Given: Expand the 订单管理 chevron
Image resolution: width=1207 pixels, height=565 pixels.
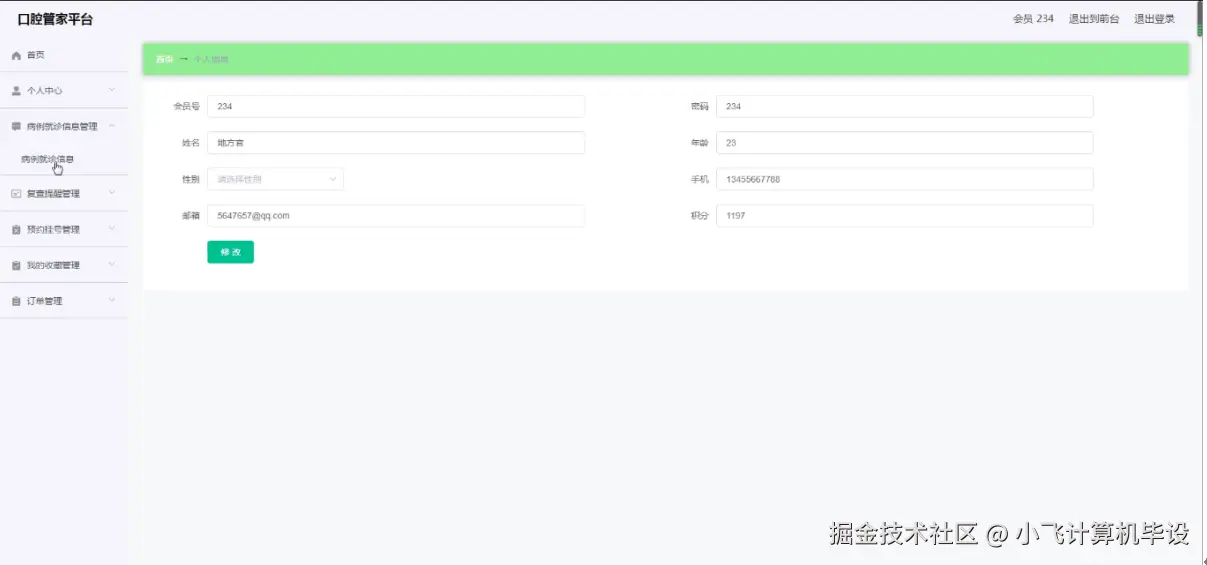Looking at the screenshot, I should [112, 300].
